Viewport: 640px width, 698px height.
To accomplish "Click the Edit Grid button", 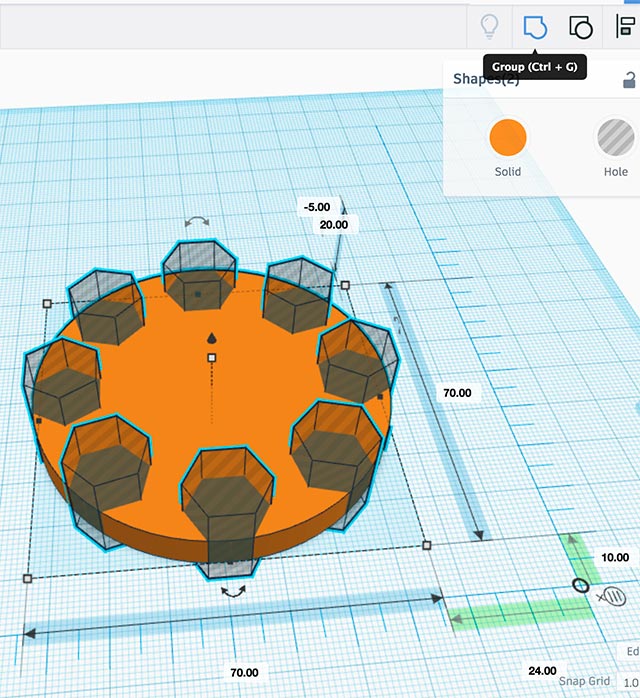I will point(632,651).
